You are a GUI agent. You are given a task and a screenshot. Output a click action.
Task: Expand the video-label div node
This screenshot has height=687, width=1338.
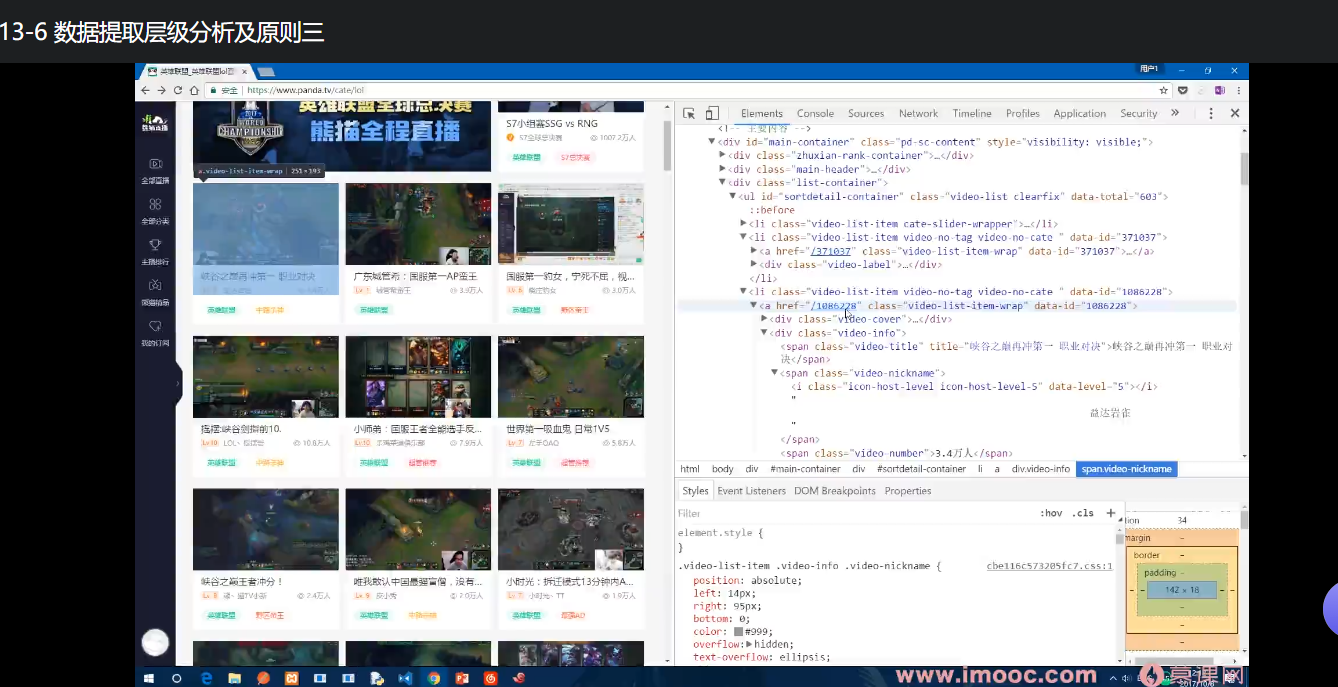coord(754,265)
